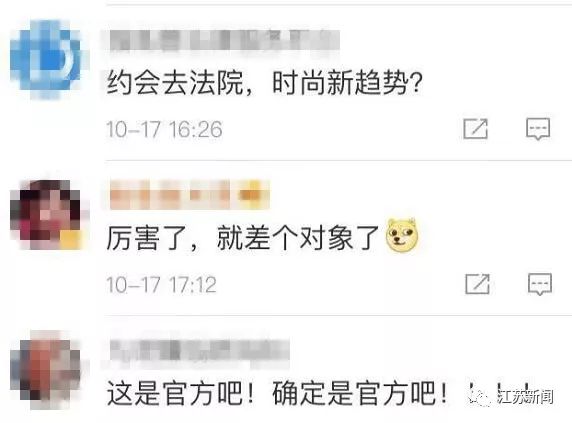Tap the 江苏新闻 watermark text
This screenshot has width=572, height=423.
coord(525,397)
